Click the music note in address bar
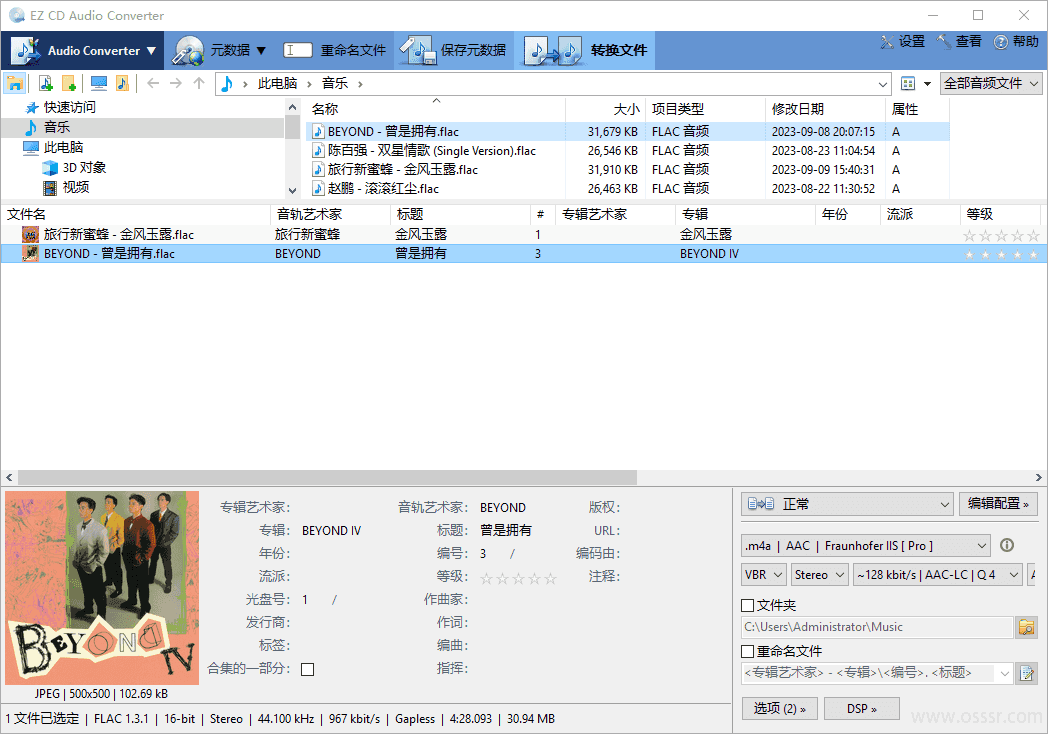This screenshot has width=1048, height=734. (x=227, y=84)
